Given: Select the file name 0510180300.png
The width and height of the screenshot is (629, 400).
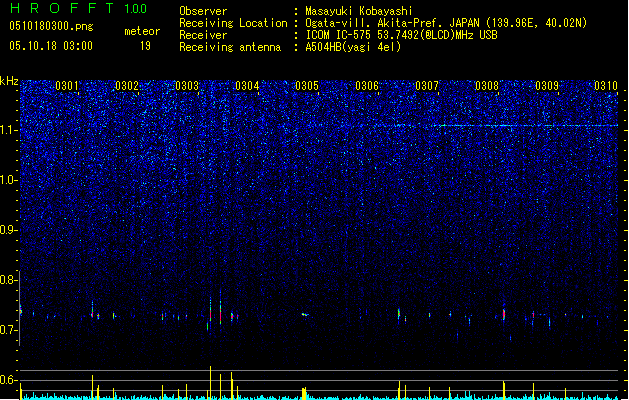Looking at the screenshot, I should (51, 27).
